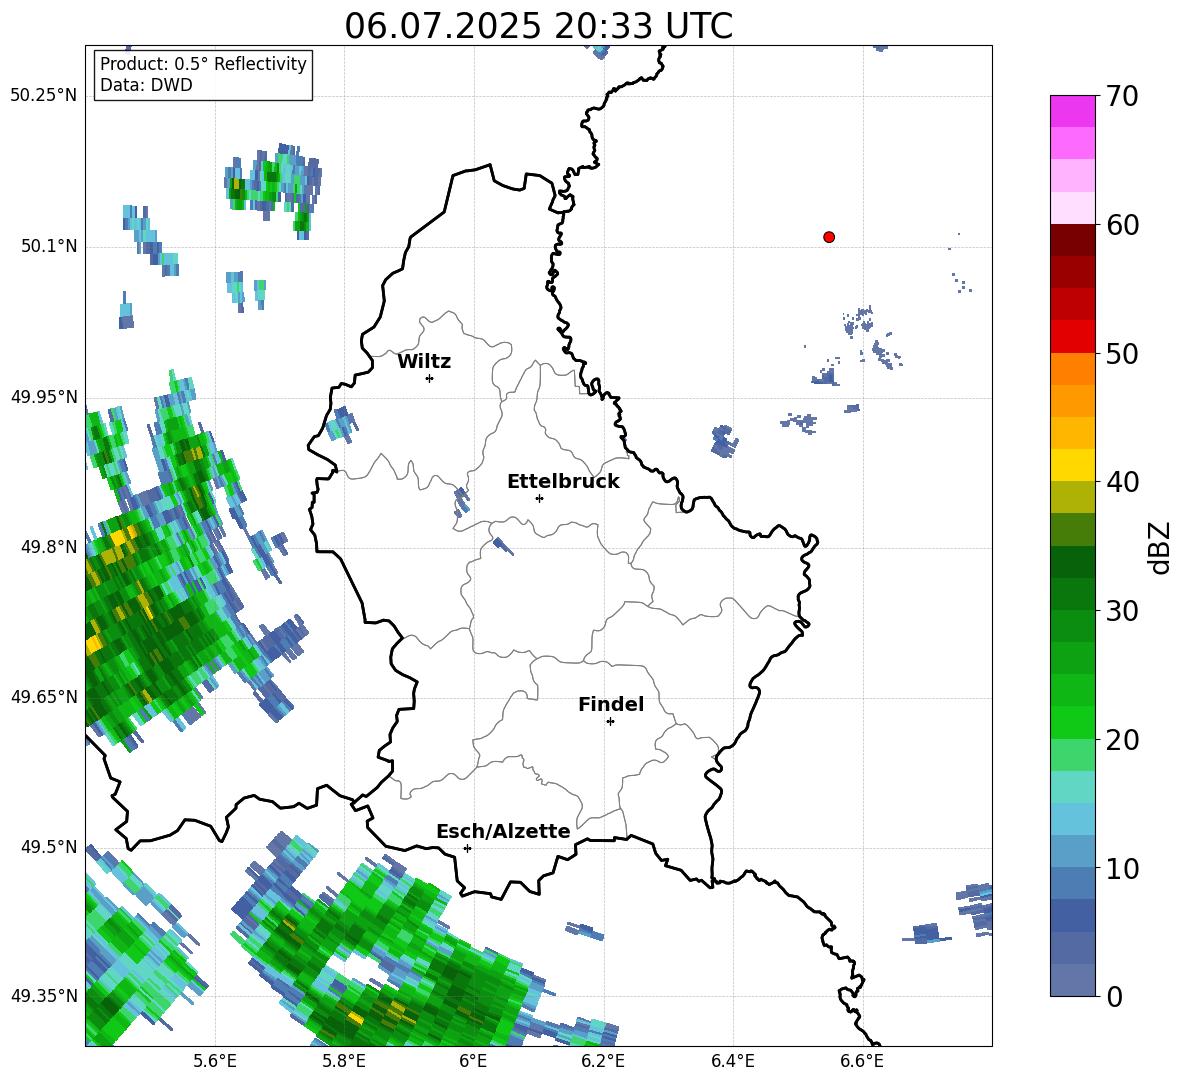Click the Esch/Alzette city label

point(503,831)
